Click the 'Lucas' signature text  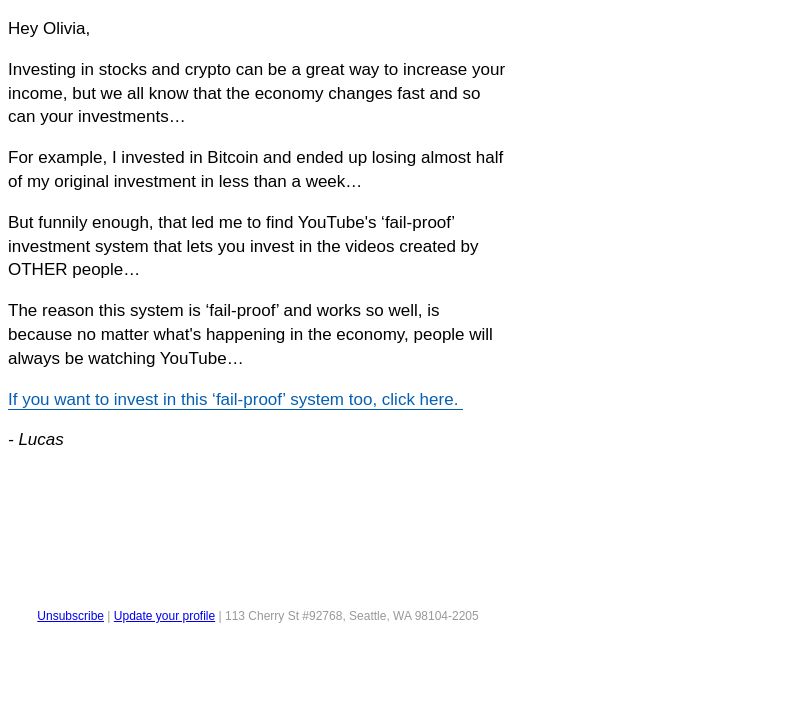(x=41, y=439)
